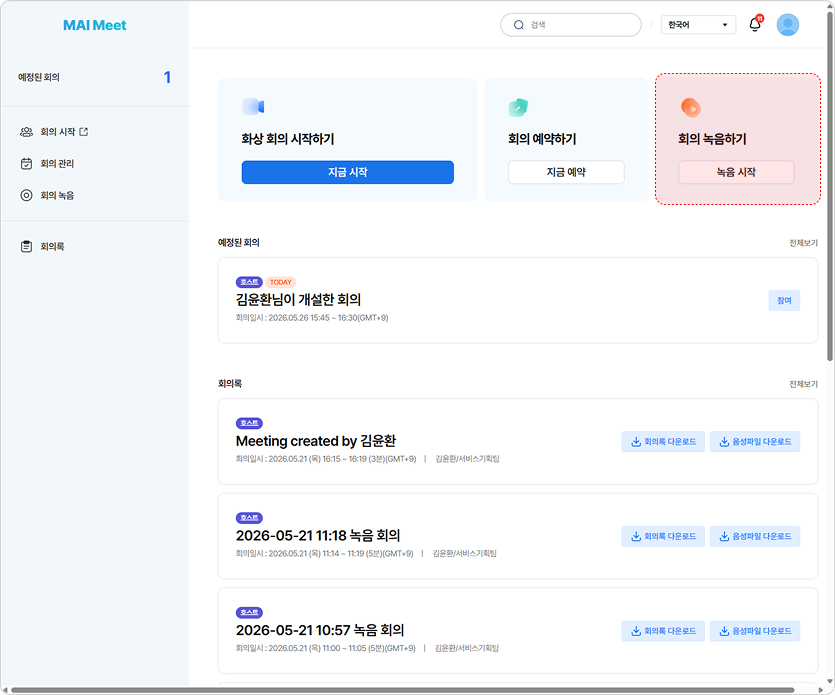Click the 녹음 시작 button
The image size is (835, 695).
click(x=736, y=172)
